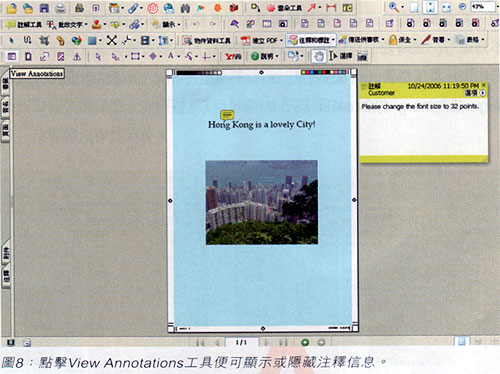Open the Create PDF dropdown
The image size is (500, 374).
262,40
